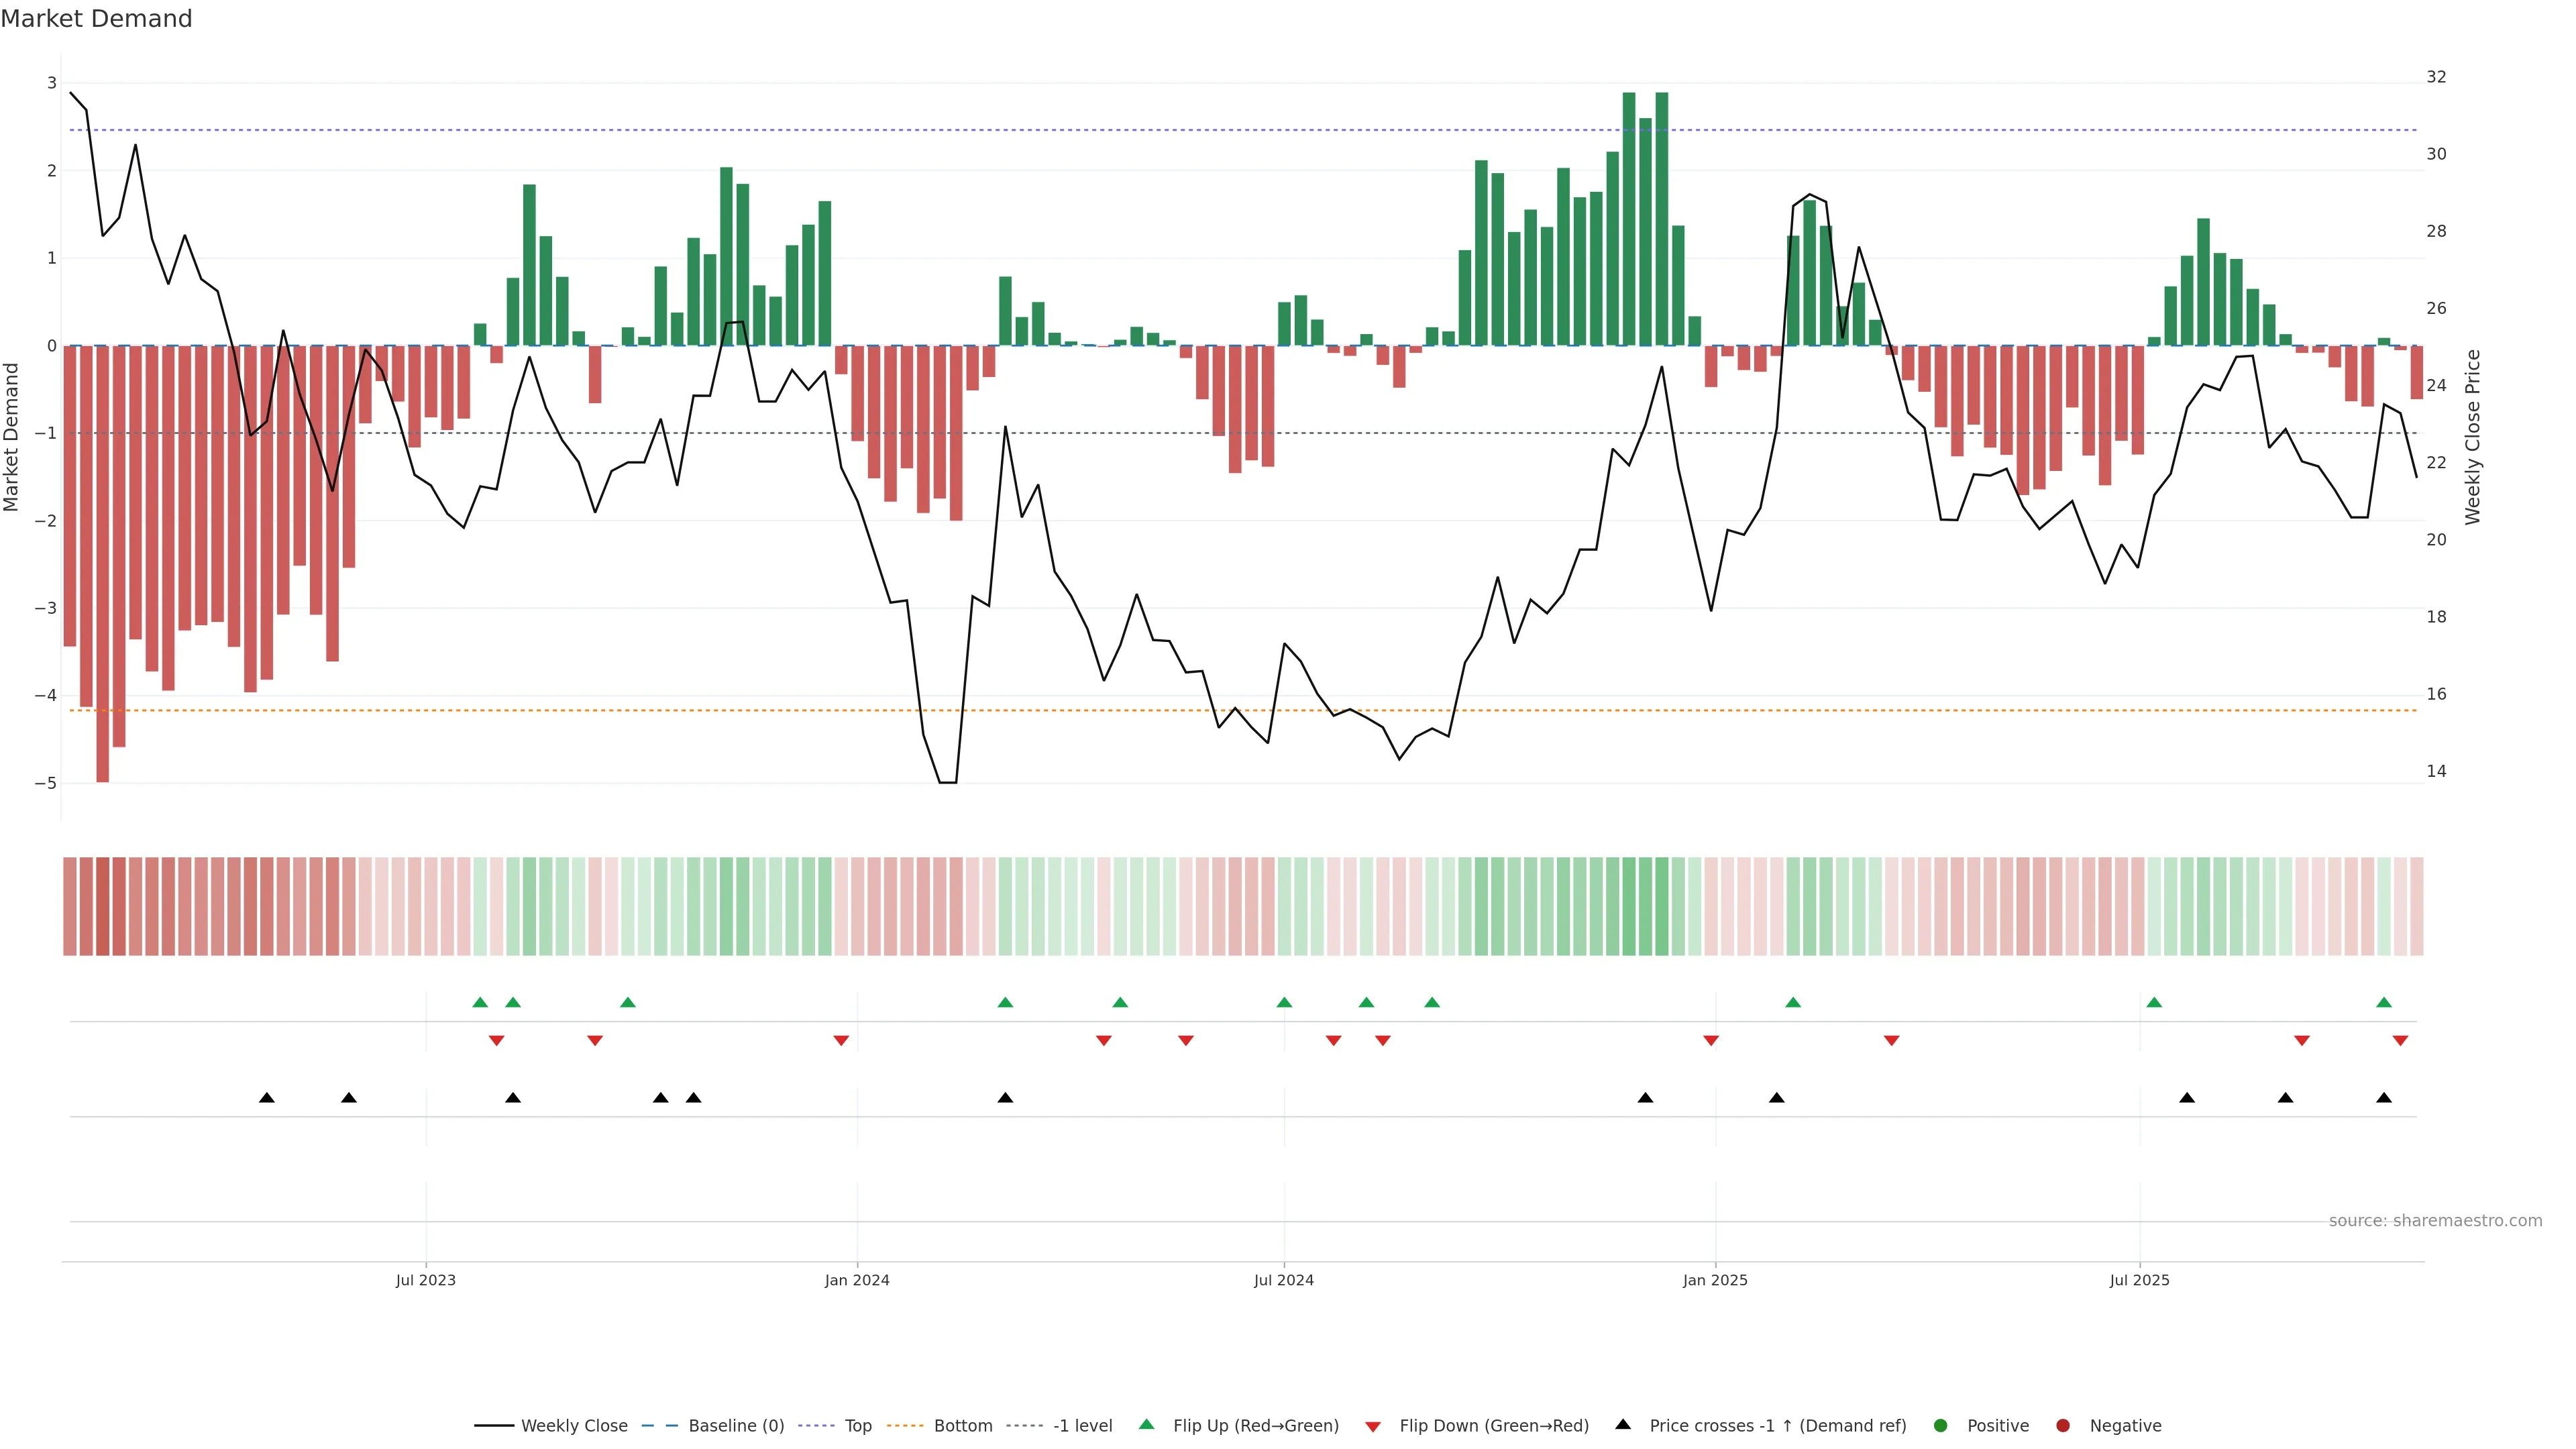Click the -1 level legend entry
2576x1449 pixels.
coord(1082,1425)
